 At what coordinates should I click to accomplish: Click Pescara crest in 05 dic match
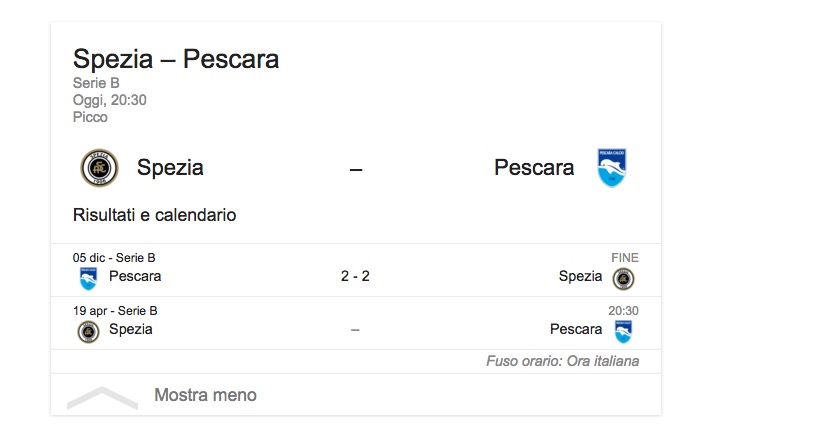88,277
